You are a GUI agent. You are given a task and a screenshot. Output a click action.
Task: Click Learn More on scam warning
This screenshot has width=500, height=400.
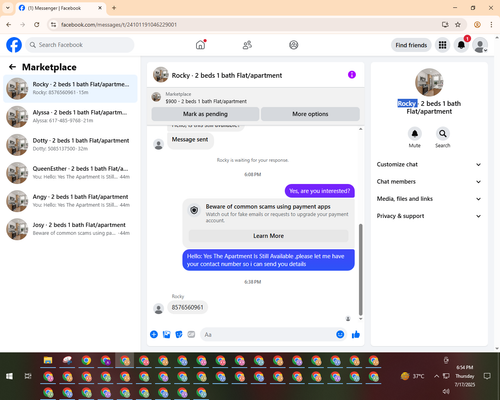point(268,236)
